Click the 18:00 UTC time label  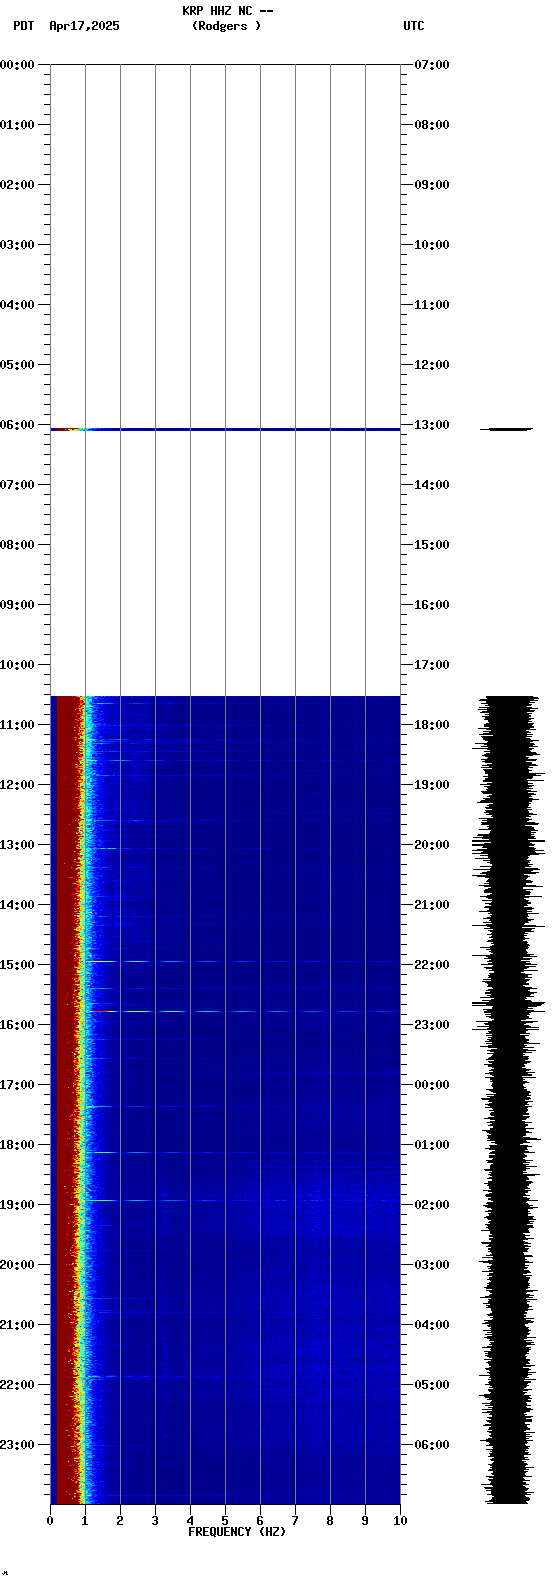click(432, 725)
